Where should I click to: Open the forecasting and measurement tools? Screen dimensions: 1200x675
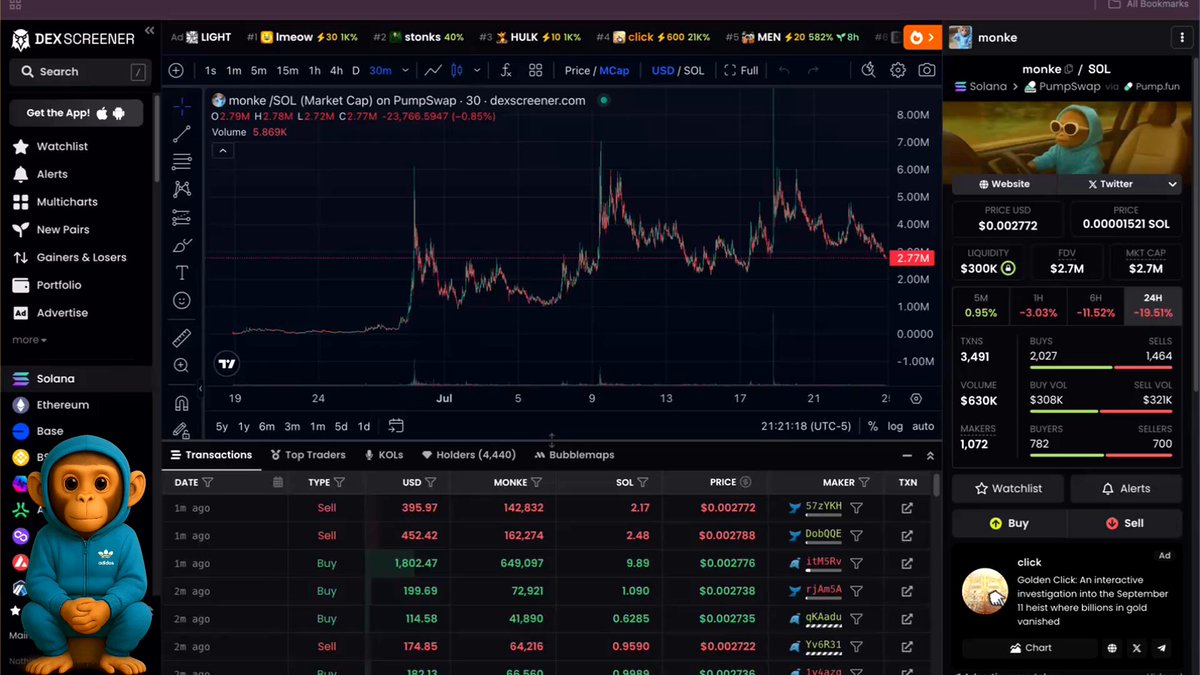point(182,217)
